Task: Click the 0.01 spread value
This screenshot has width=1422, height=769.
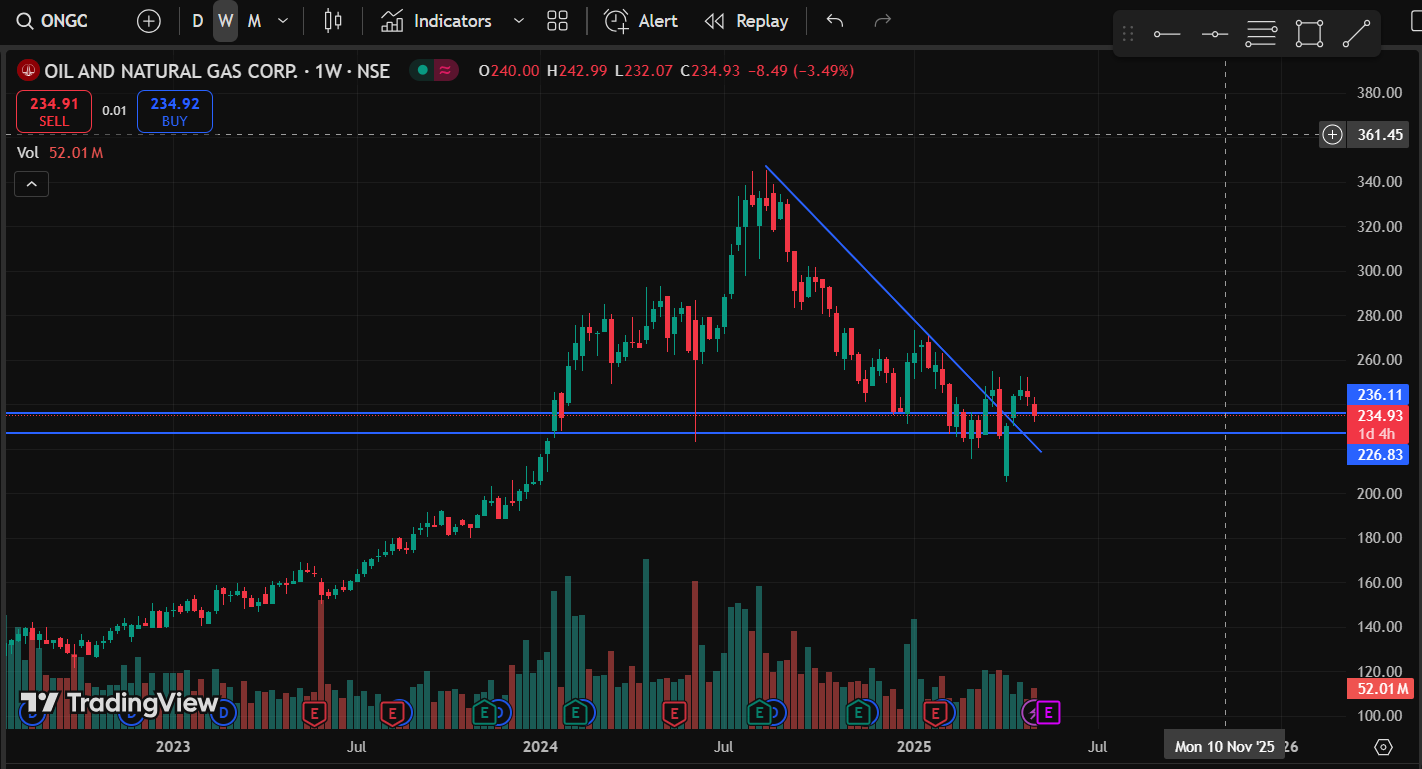Action: (114, 111)
